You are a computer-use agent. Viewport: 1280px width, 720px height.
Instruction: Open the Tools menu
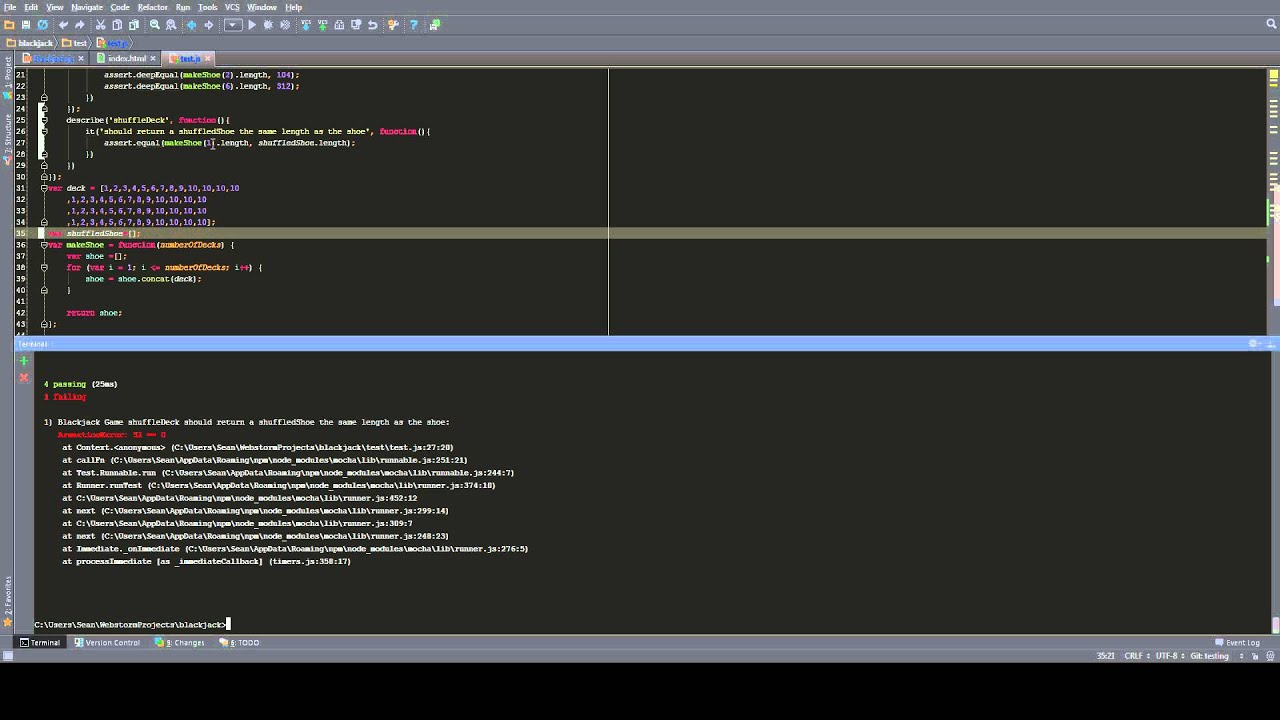tap(208, 7)
